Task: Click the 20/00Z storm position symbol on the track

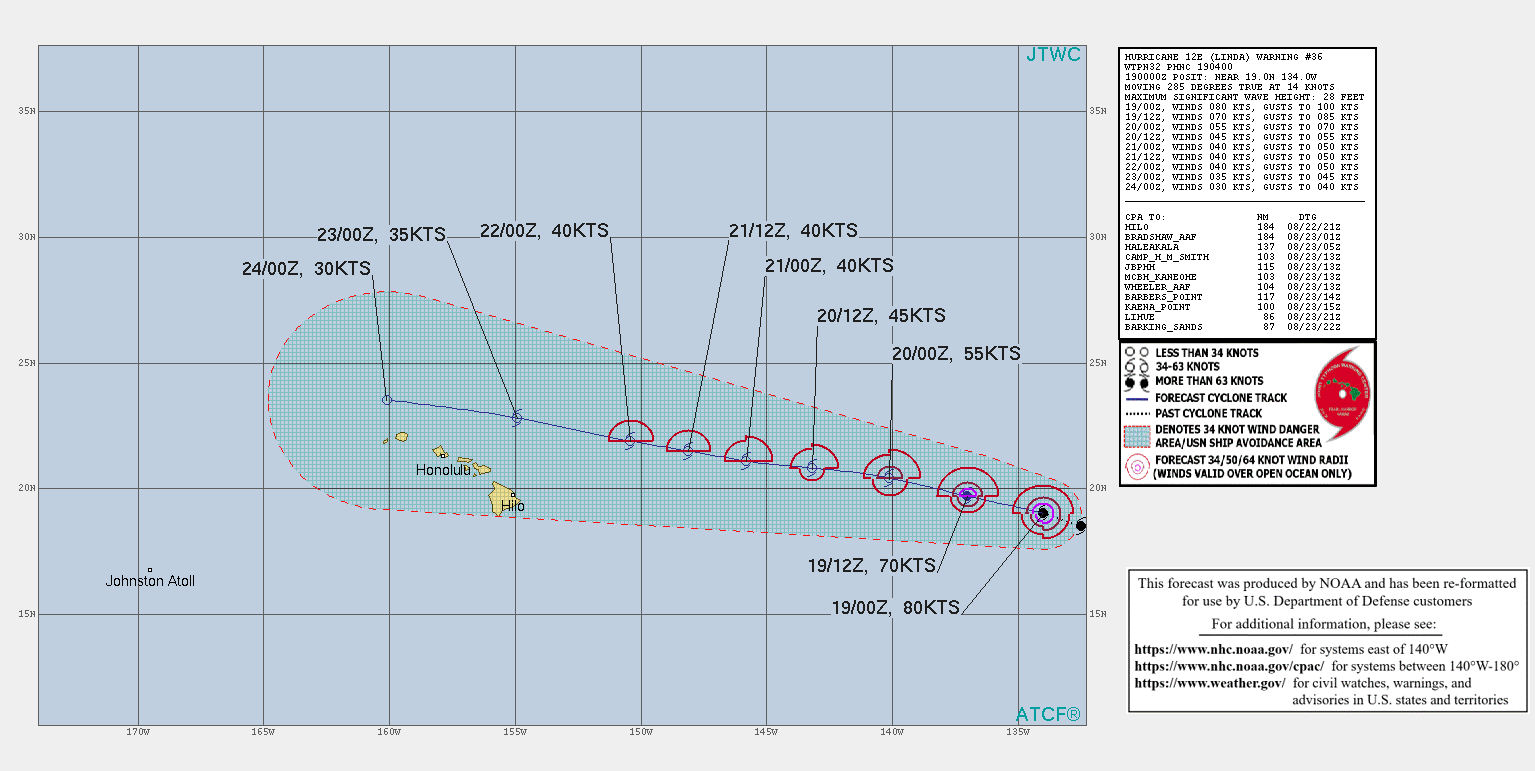Action: [890, 477]
